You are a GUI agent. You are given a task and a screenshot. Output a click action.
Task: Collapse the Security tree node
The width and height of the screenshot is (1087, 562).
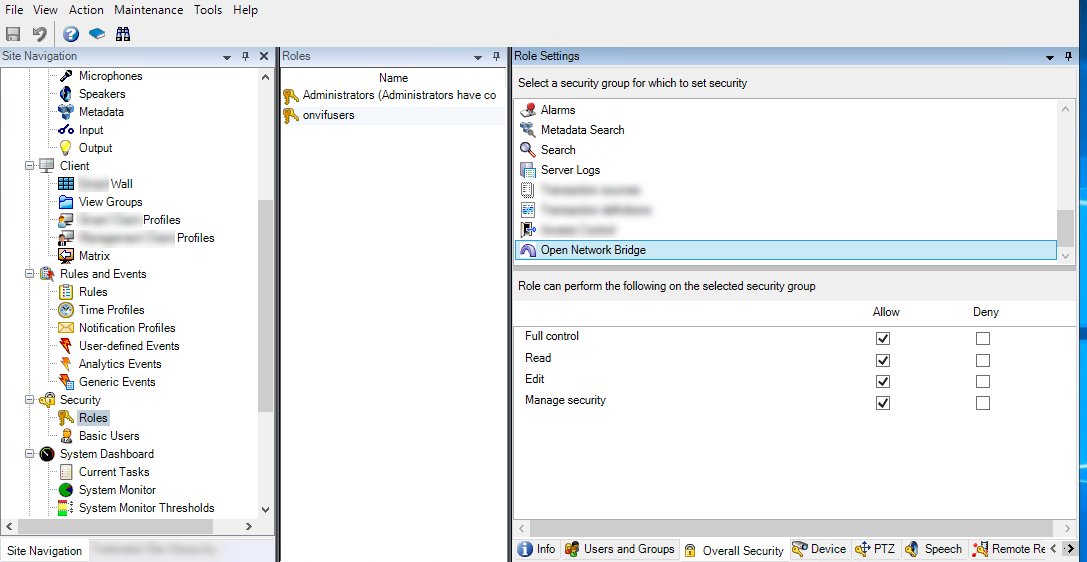click(x=30, y=400)
